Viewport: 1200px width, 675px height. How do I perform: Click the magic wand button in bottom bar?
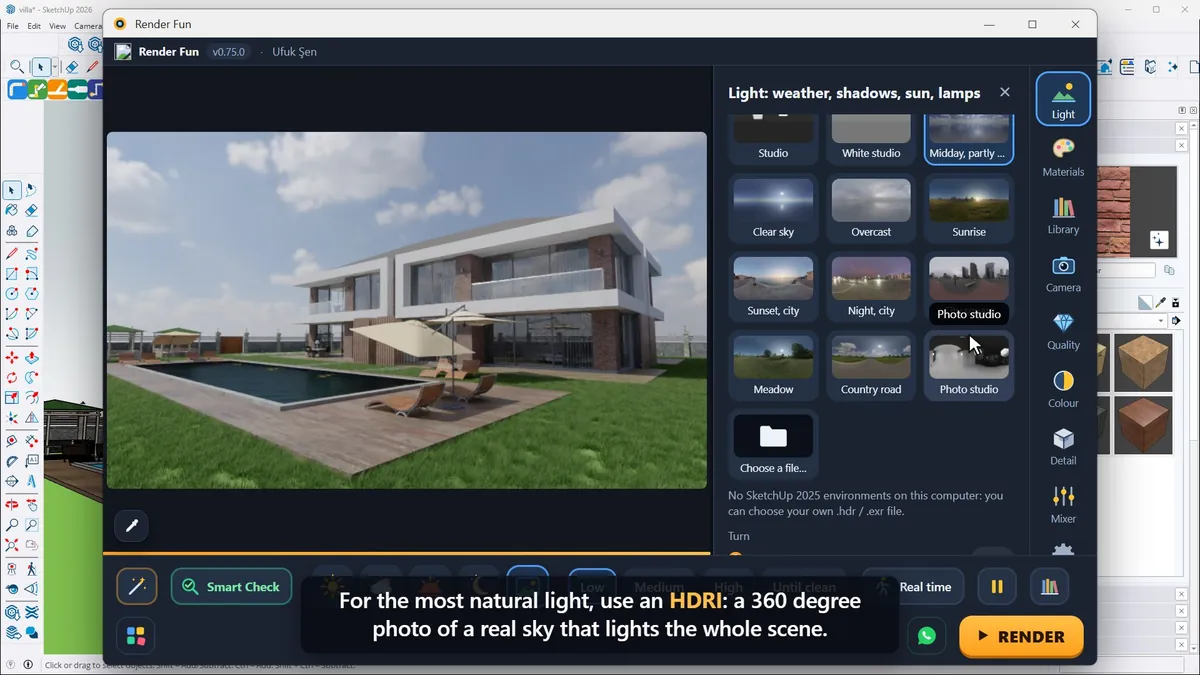tap(137, 587)
